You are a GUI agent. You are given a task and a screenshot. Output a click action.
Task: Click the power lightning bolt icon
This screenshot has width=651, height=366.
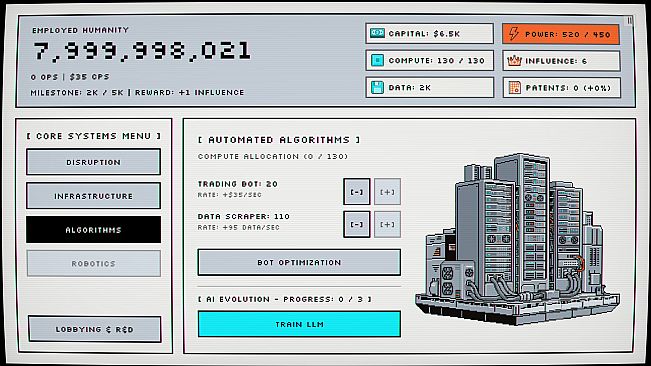coord(514,34)
